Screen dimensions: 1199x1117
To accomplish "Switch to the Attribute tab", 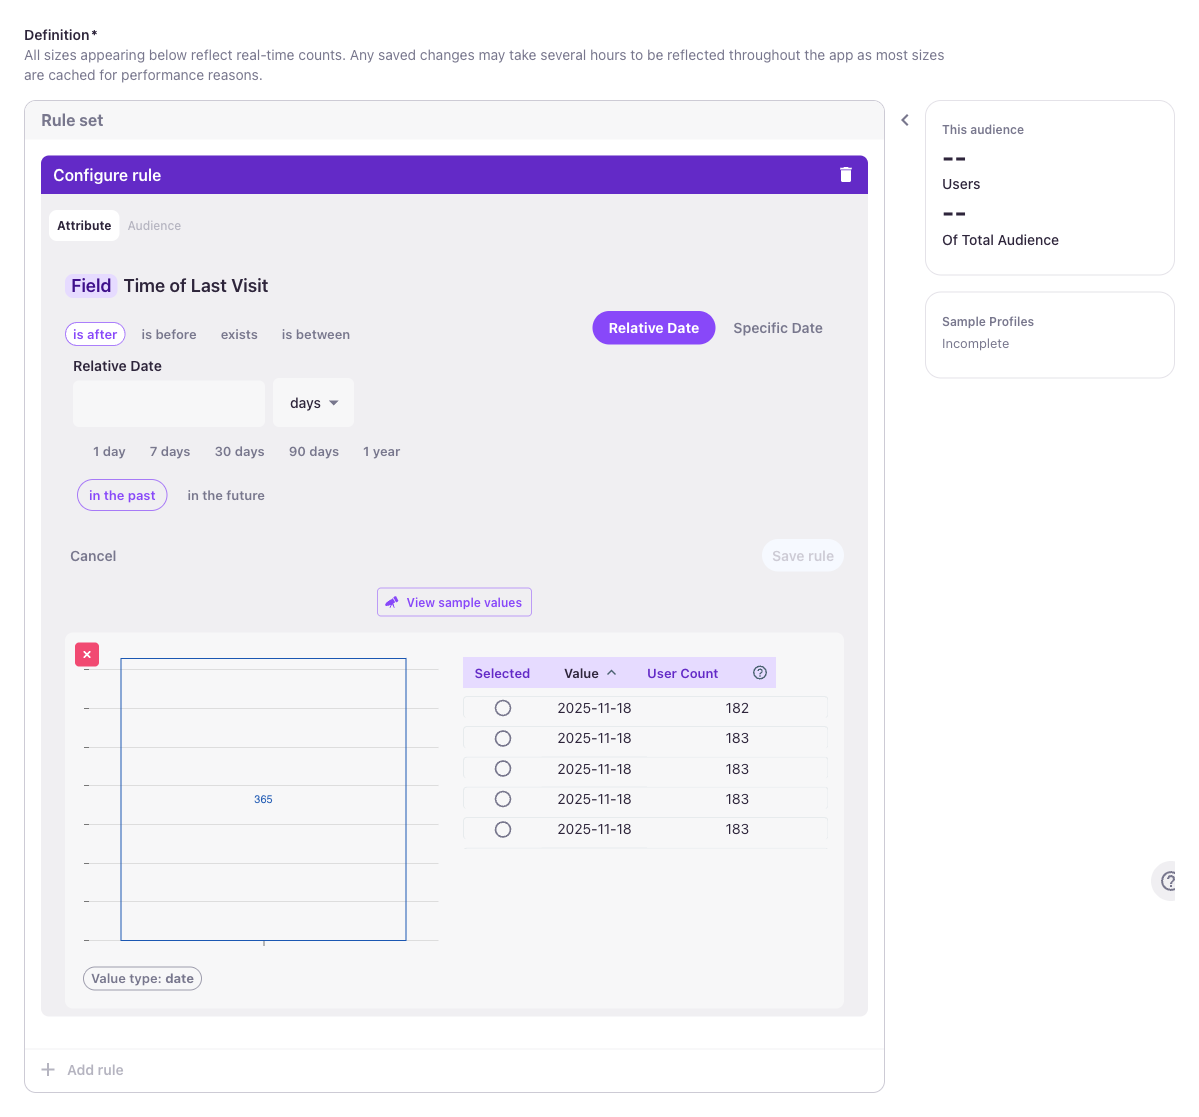I will point(84,226).
